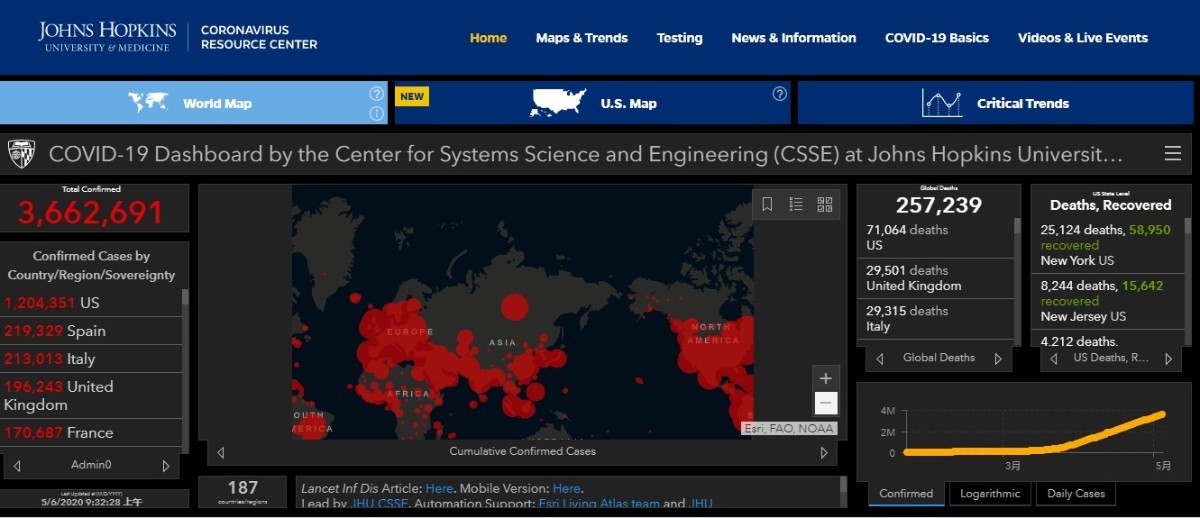Open the dashboard hamburger menu
The image size is (1200, 518).
pos(1173,154)
